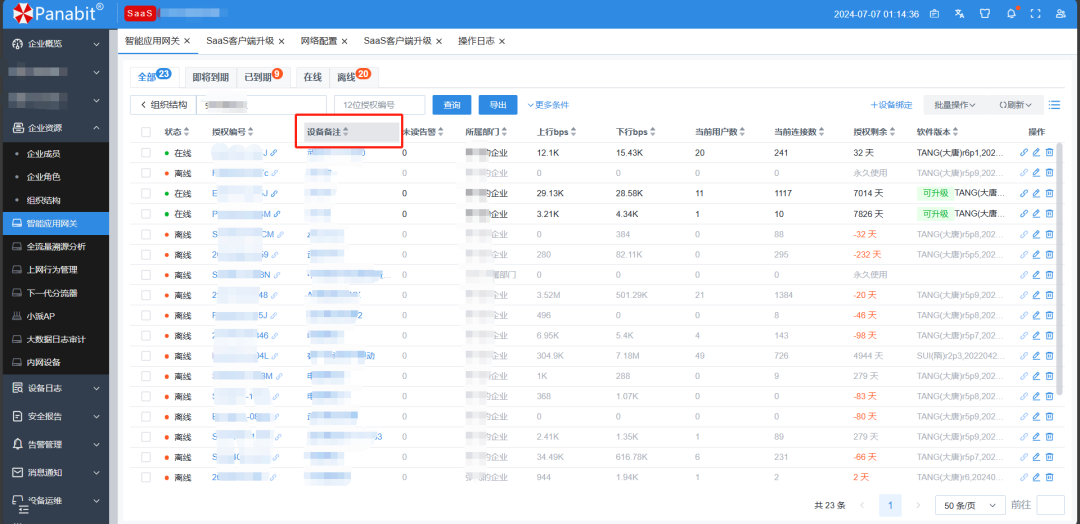Sort by 上行bps column arrows
The width and height of the screenshot is (1080, 524).
pyautogui.click(x=573, y=132)
